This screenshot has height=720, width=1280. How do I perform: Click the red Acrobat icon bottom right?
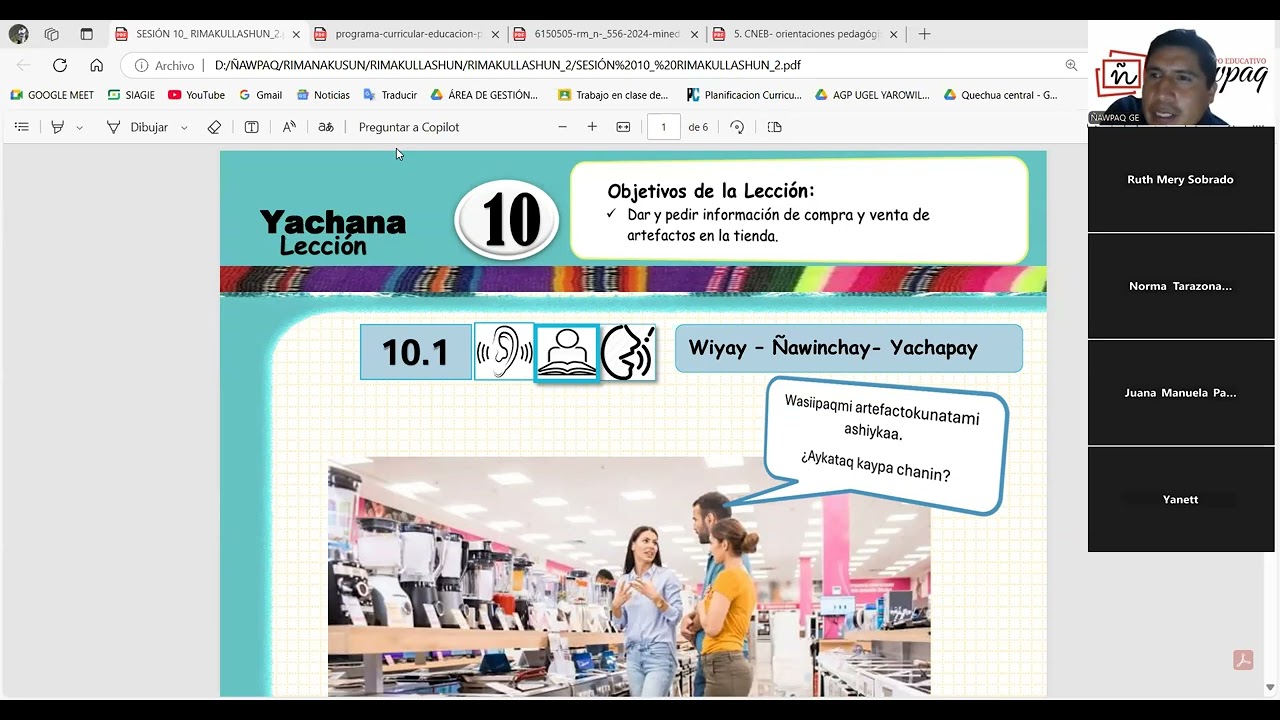(x=1243, y=660)
